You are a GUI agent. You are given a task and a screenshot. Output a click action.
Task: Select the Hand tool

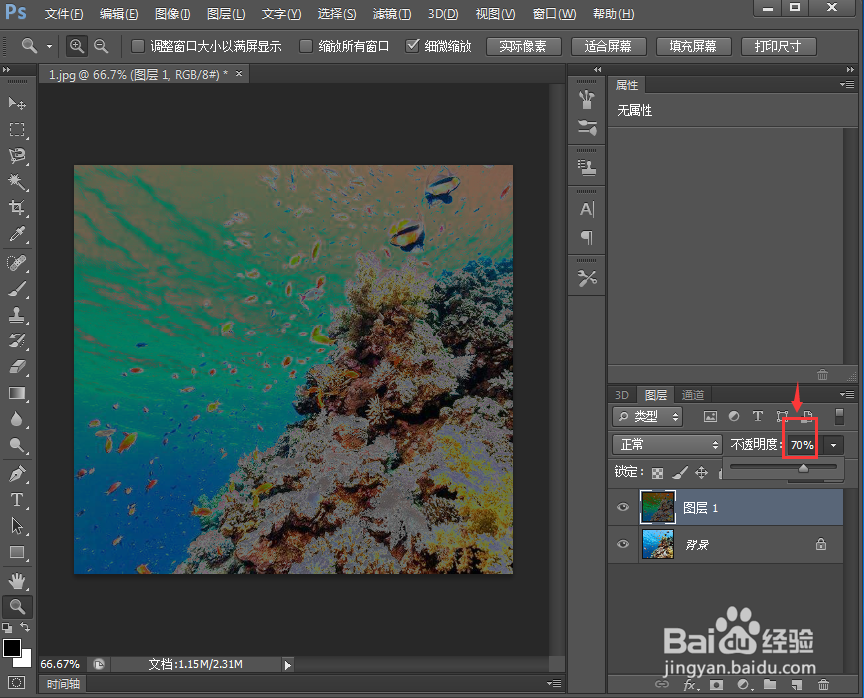(17, 581)
